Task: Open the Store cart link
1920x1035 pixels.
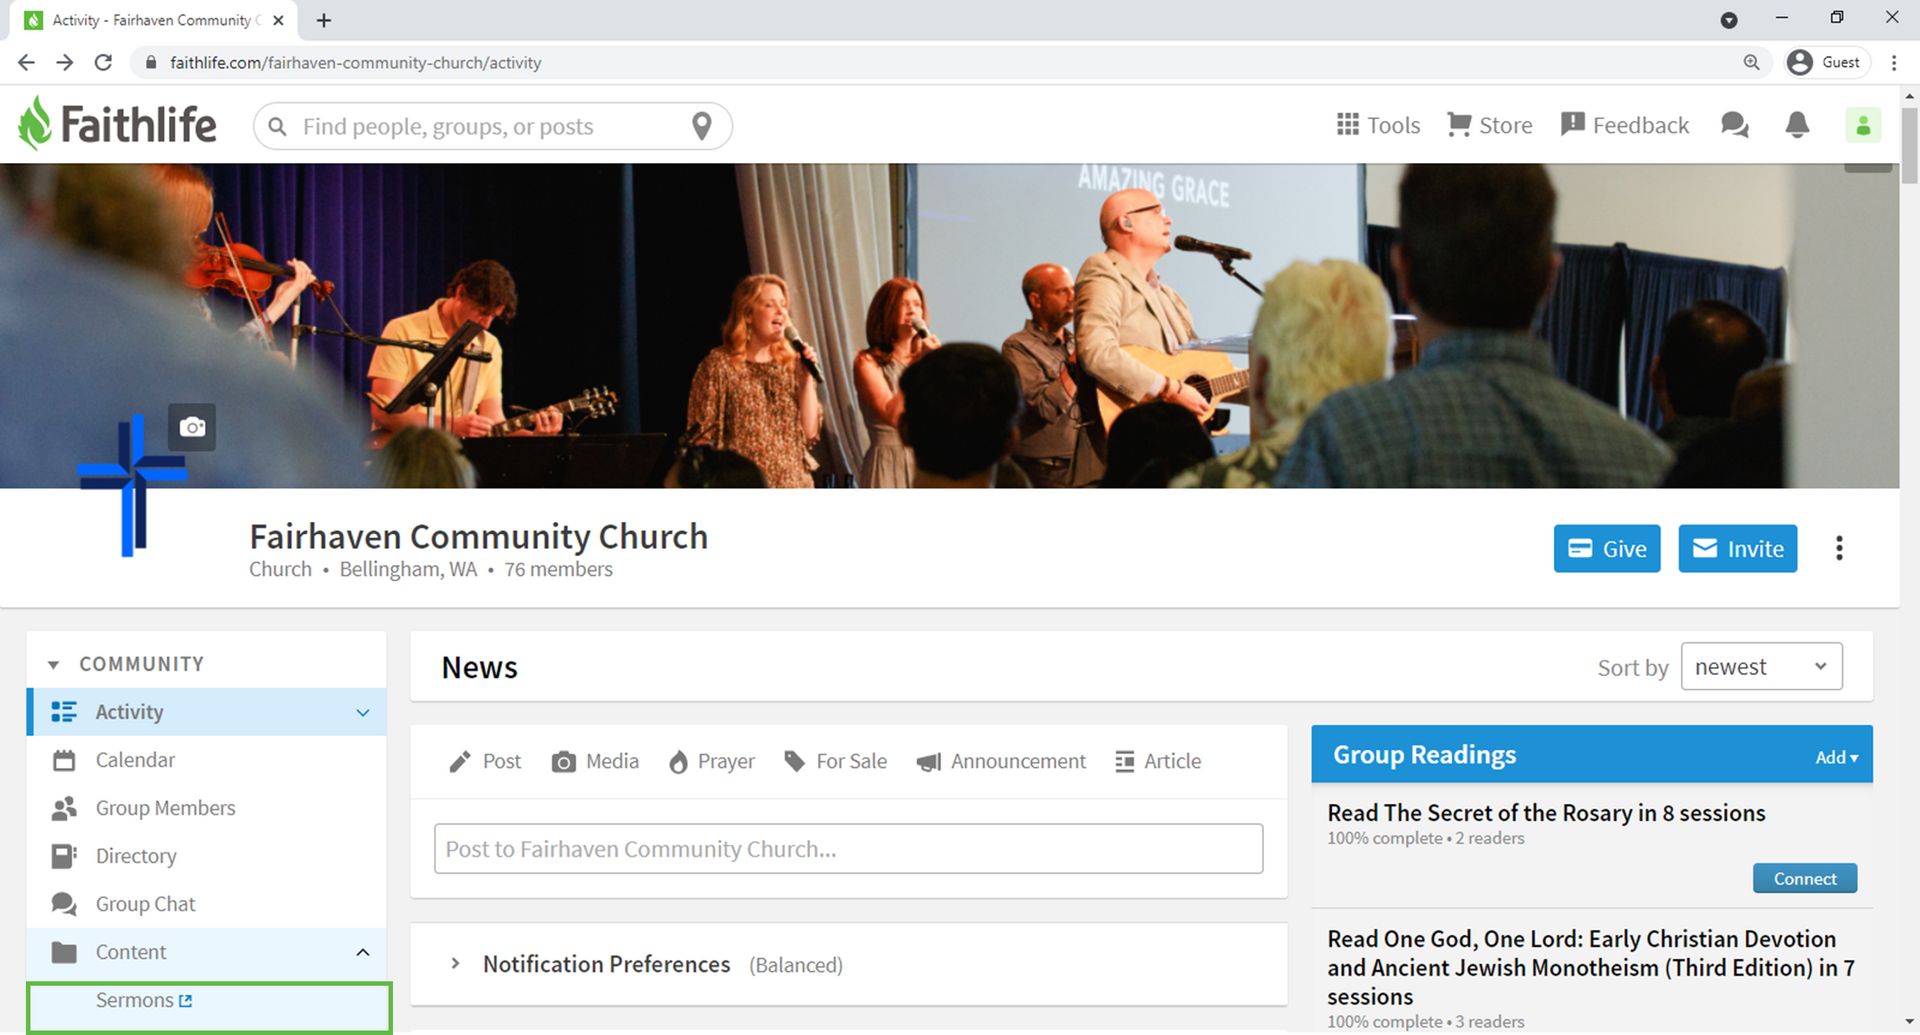Action: click(x=1489, y=125)
